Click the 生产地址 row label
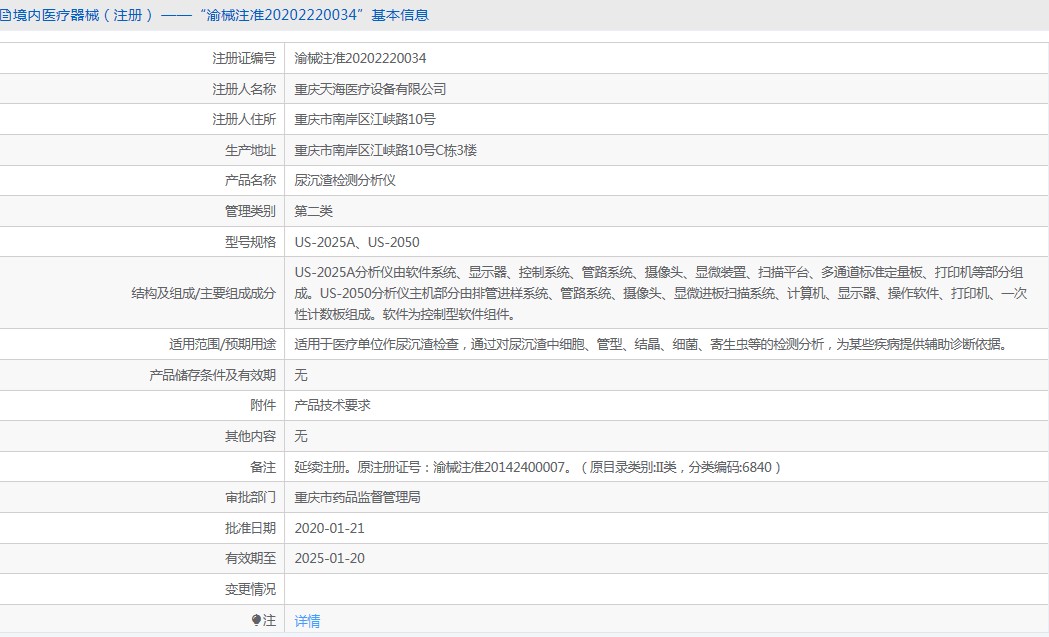1049x637 pixels. tap(250, 150)
